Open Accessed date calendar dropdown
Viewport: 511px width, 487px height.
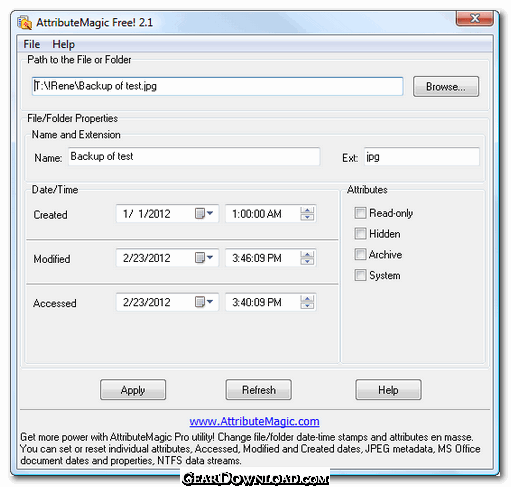point(204,302)
